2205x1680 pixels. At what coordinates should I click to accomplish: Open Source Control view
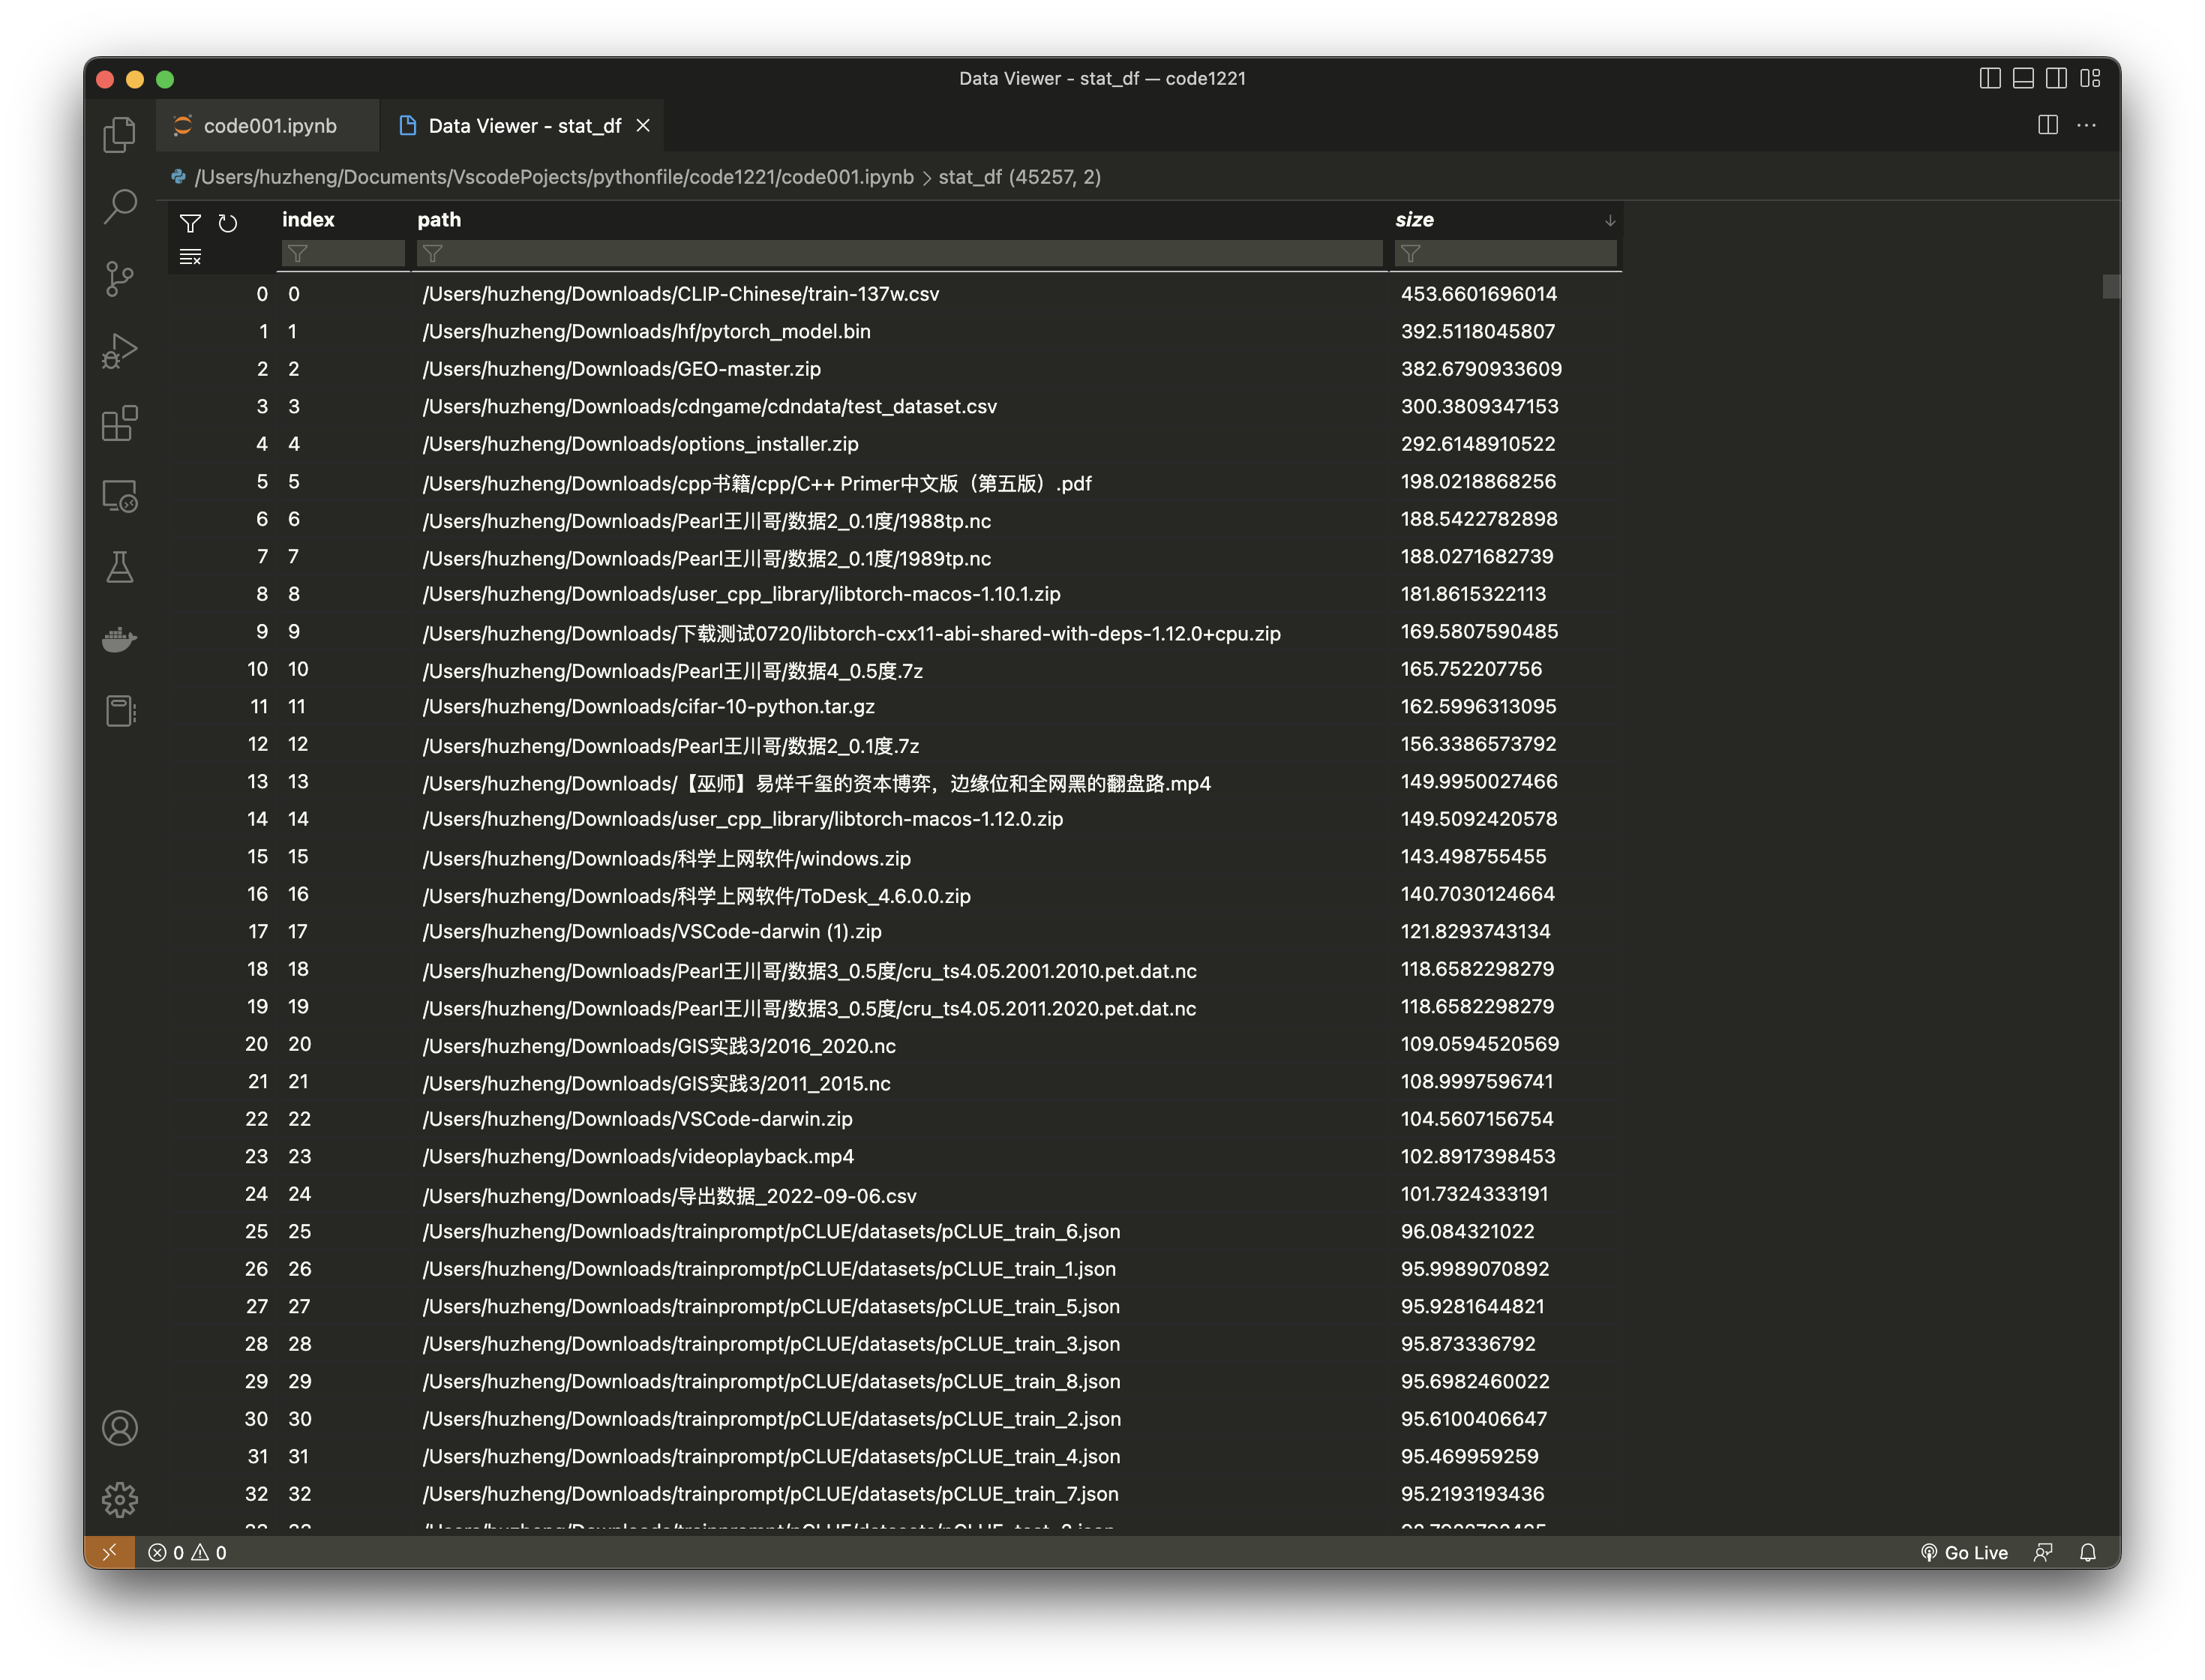point(119,278)
